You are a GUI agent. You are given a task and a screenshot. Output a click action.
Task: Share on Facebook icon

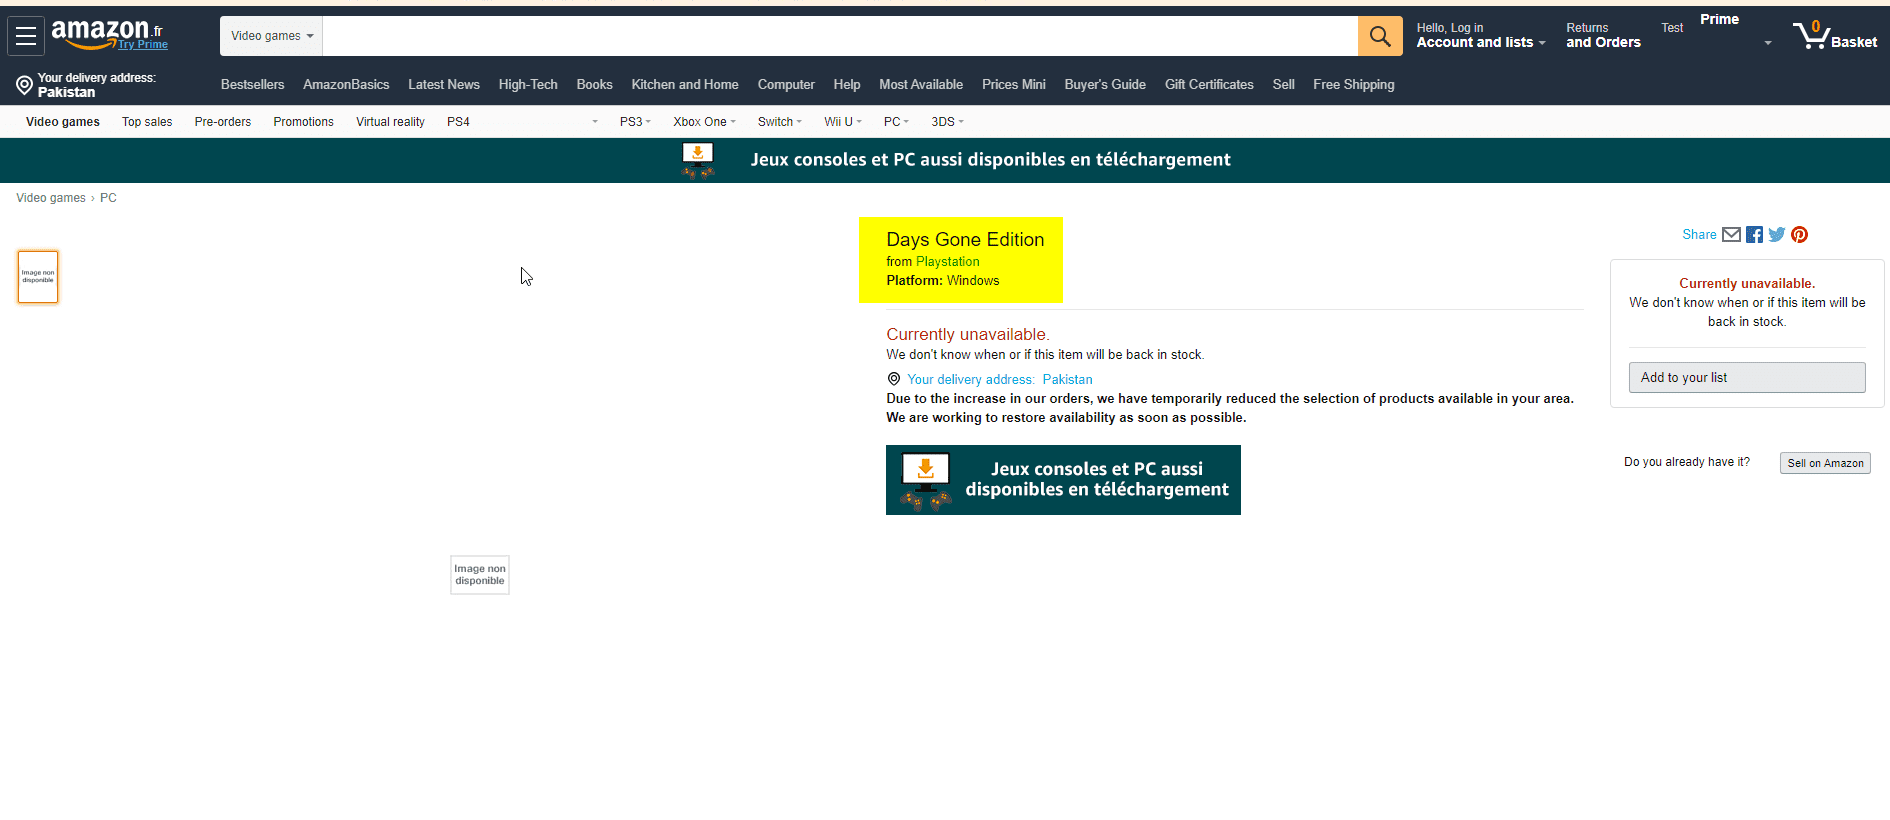[1754, 235]
